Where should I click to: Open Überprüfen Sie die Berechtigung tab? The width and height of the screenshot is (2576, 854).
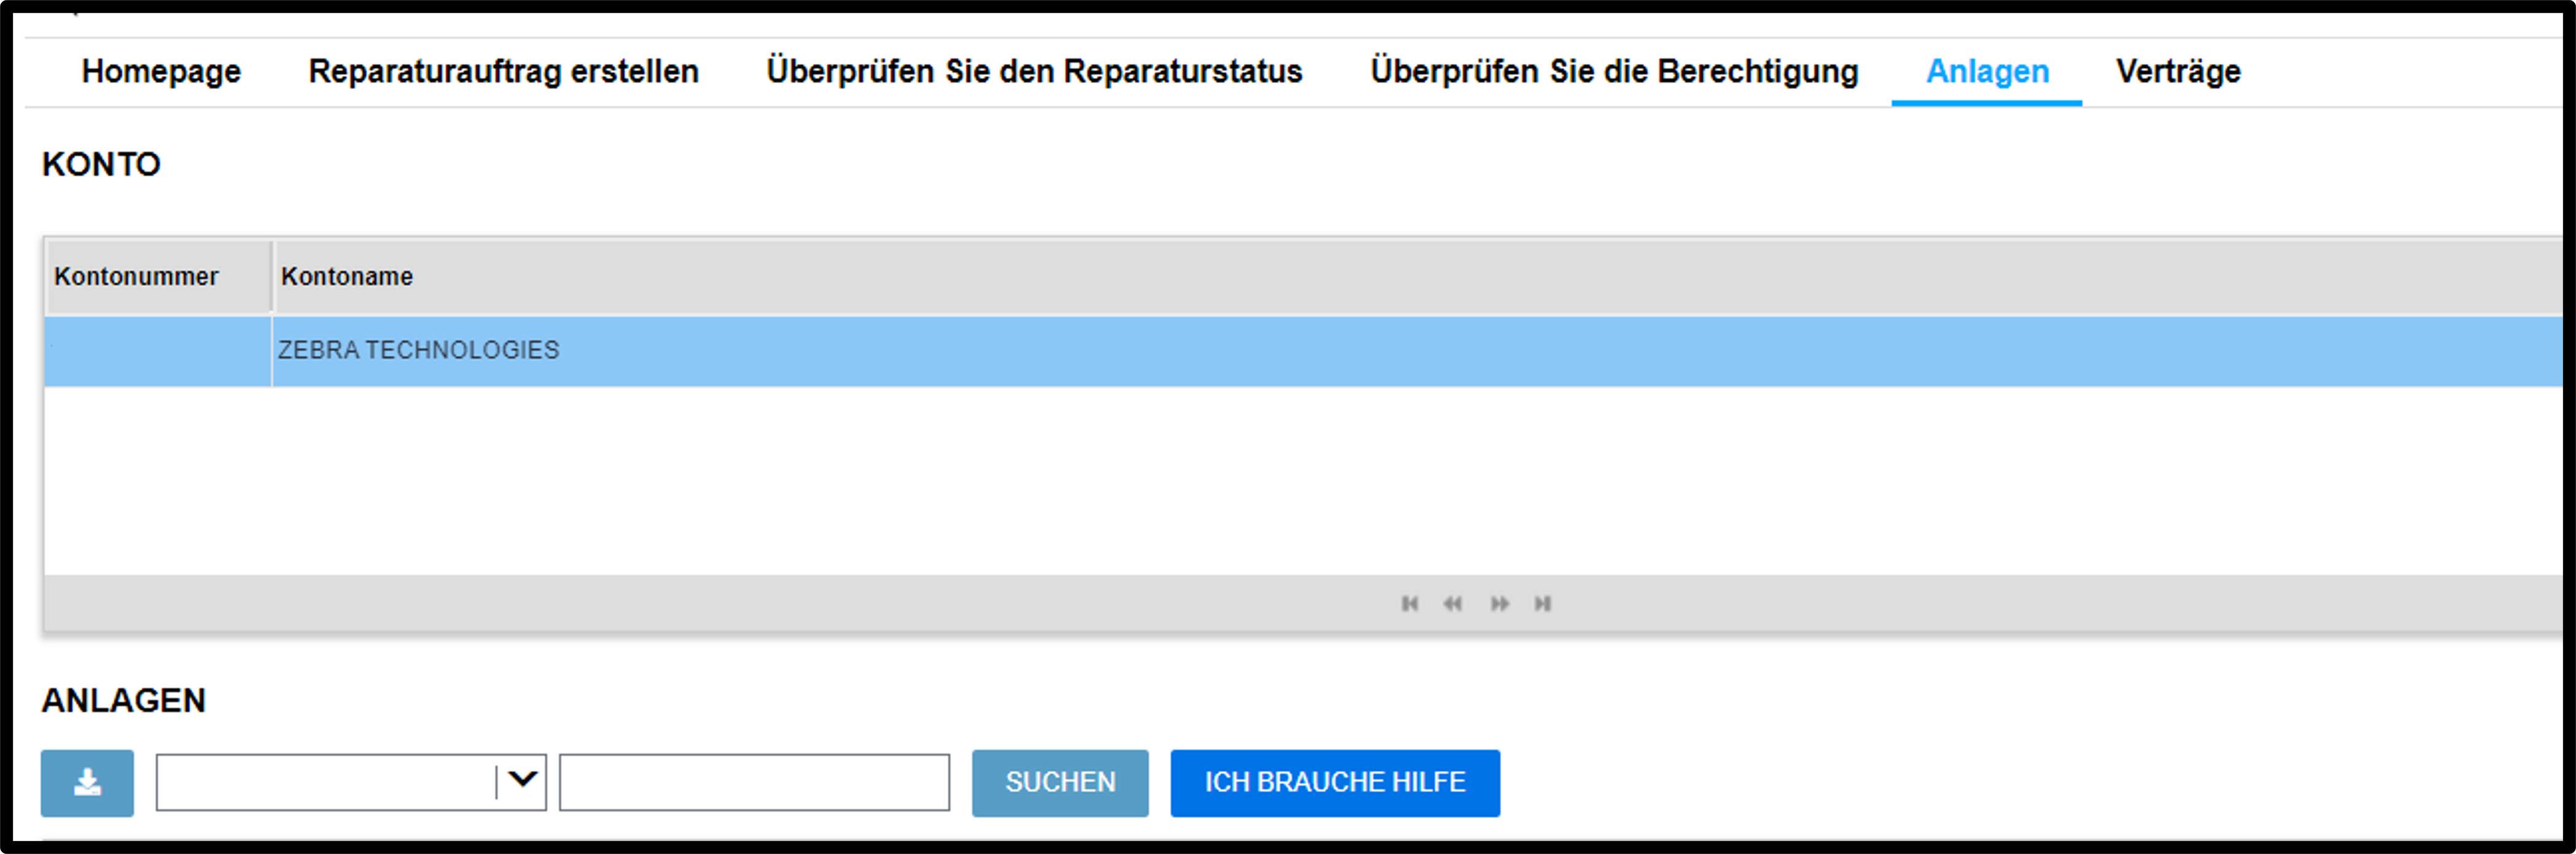(x=1614, y=72)
